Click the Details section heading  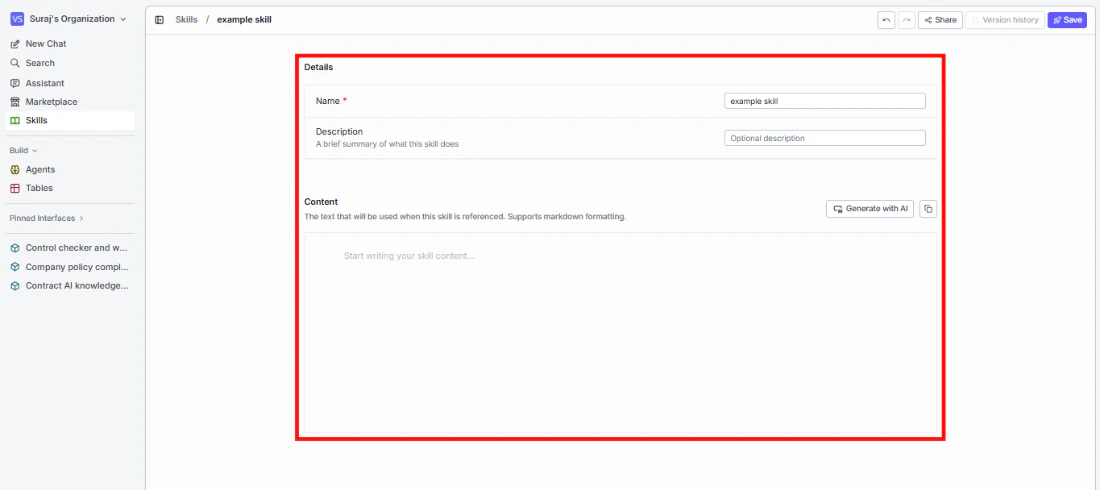(x=318, y=67)
